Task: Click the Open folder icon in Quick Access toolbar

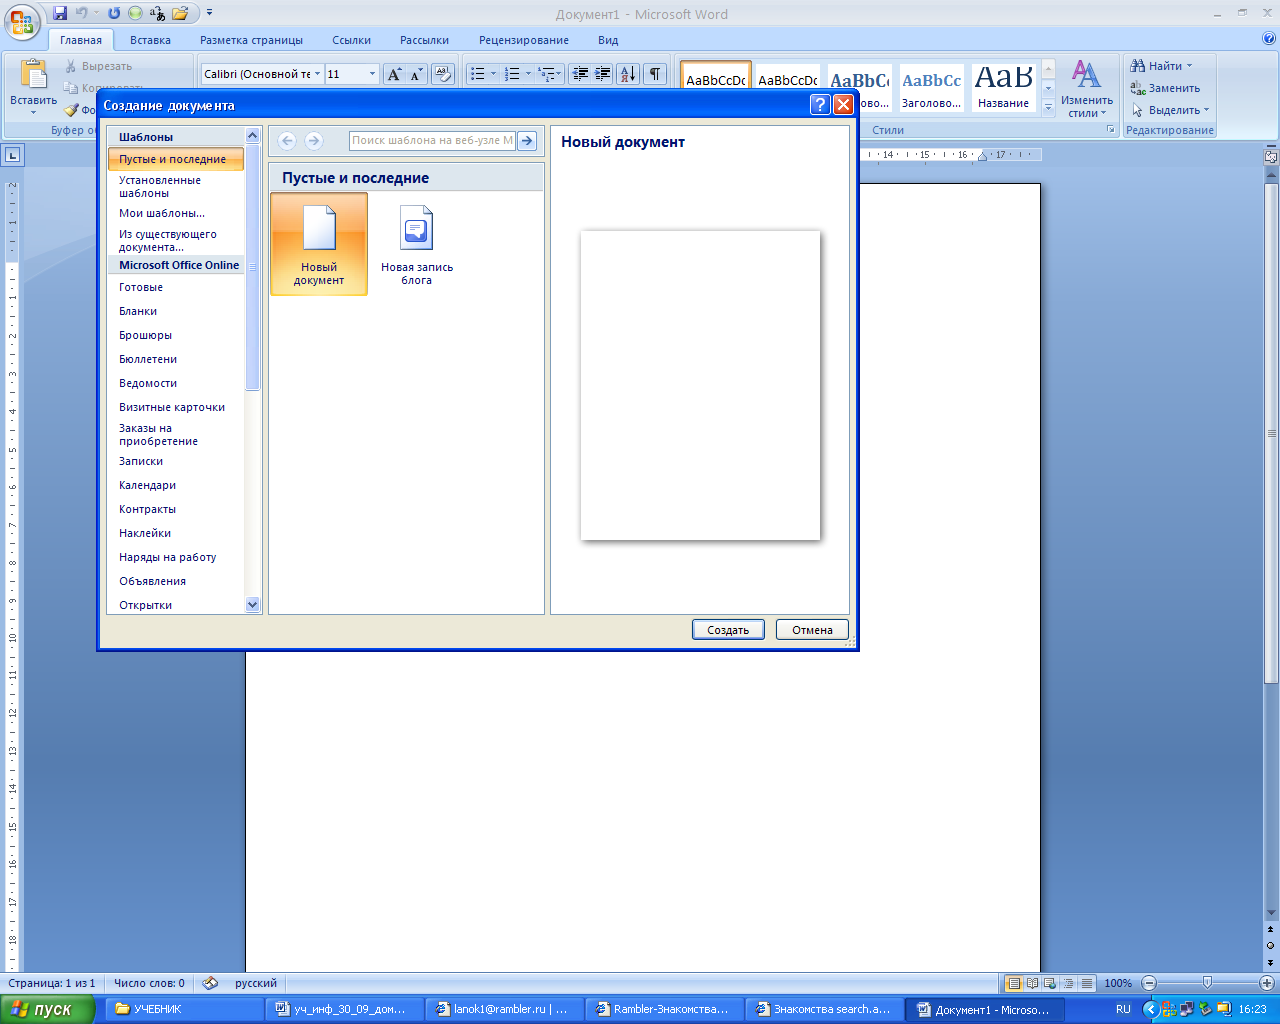Action: pos(180,13)
